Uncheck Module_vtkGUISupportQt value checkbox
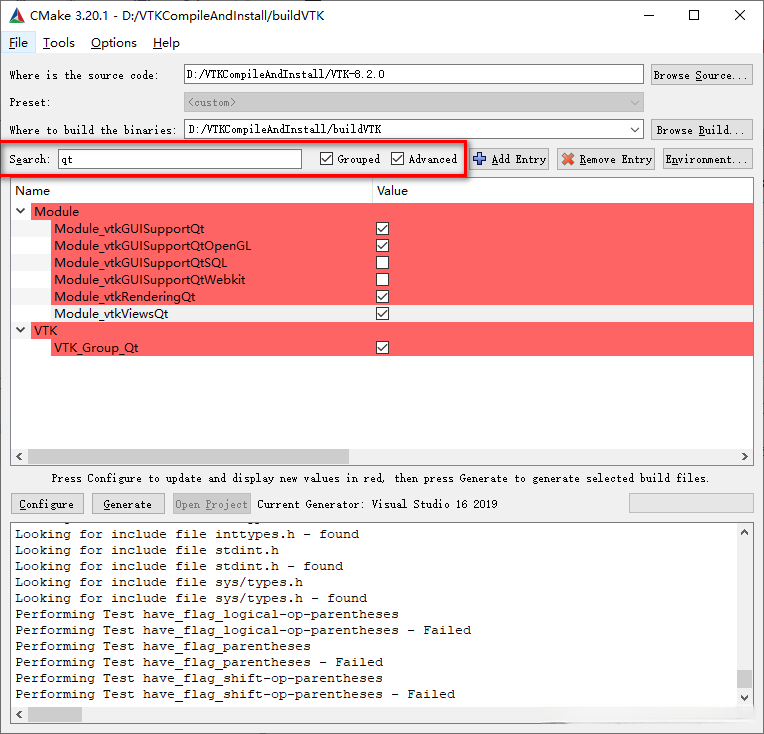 pyautogui.click(x=382, y=229)
